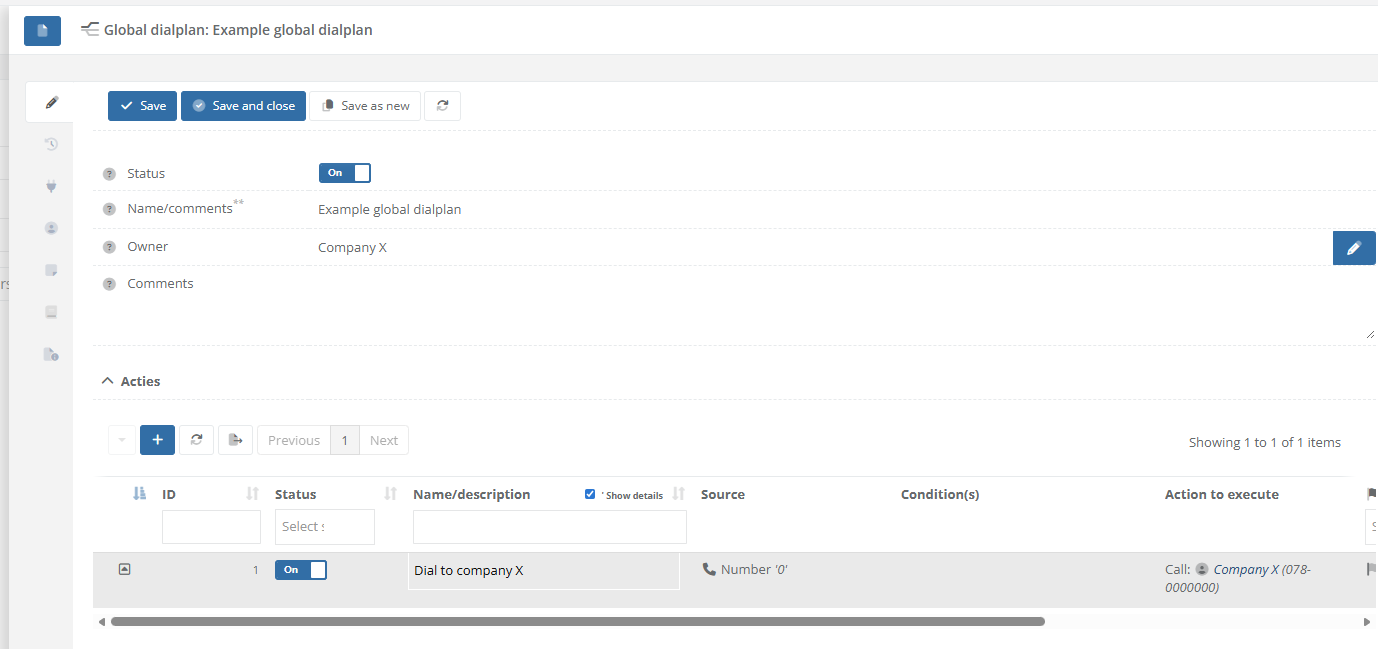This screenshot has width=1378, height=649.
Task: Open the Status filter select dropdown
Action: click(x=324, y=527)
